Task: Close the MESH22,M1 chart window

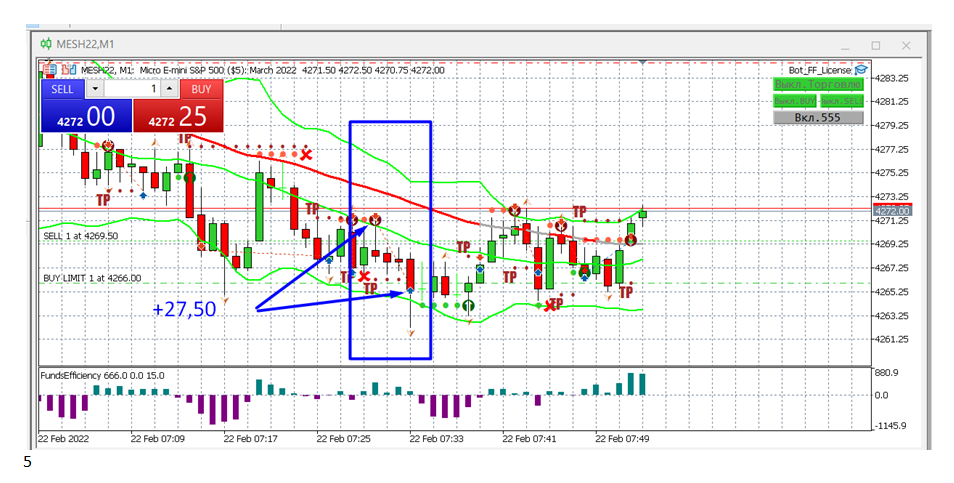Action: click(x=906, y=45)
